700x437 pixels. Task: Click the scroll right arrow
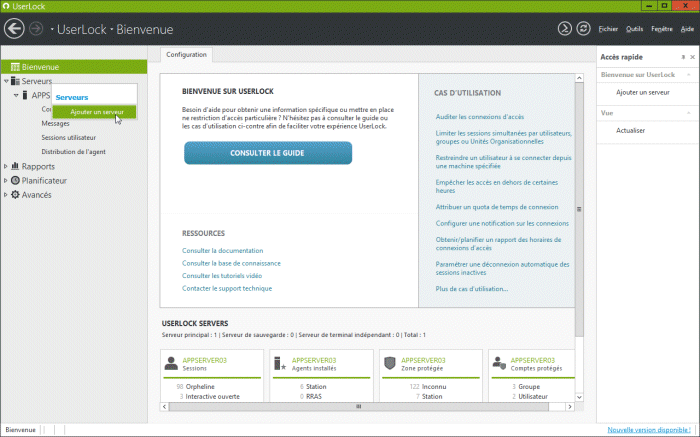pyautogui.click(x=570, y=407)
